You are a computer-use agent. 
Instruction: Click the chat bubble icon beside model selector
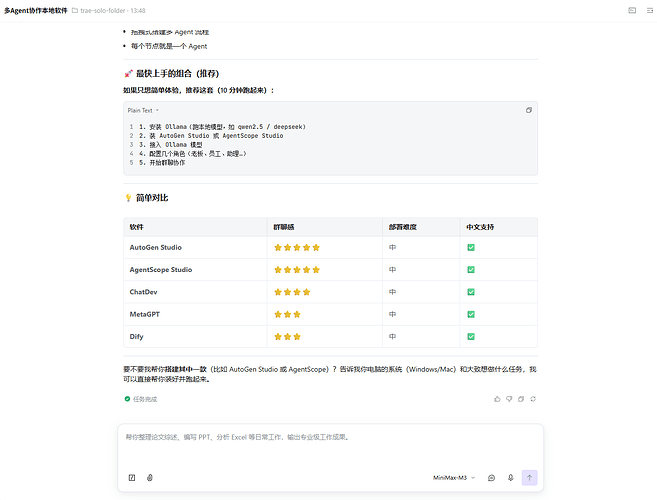[491, 478]
